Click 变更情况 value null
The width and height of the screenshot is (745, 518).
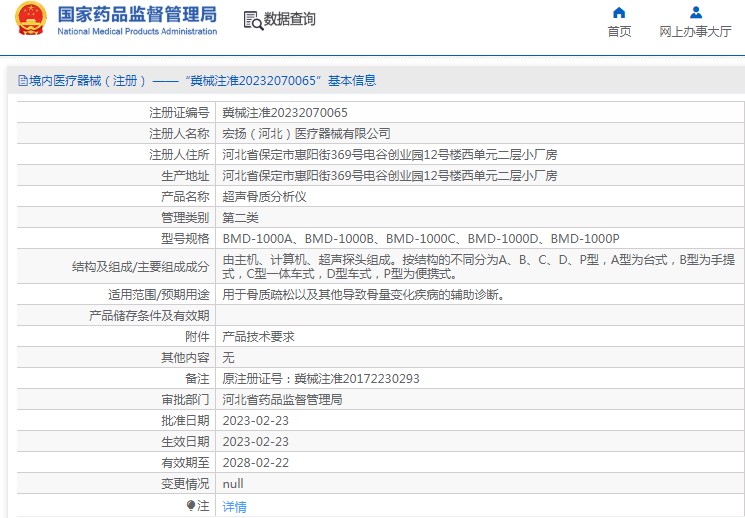[x=233, y=484]
